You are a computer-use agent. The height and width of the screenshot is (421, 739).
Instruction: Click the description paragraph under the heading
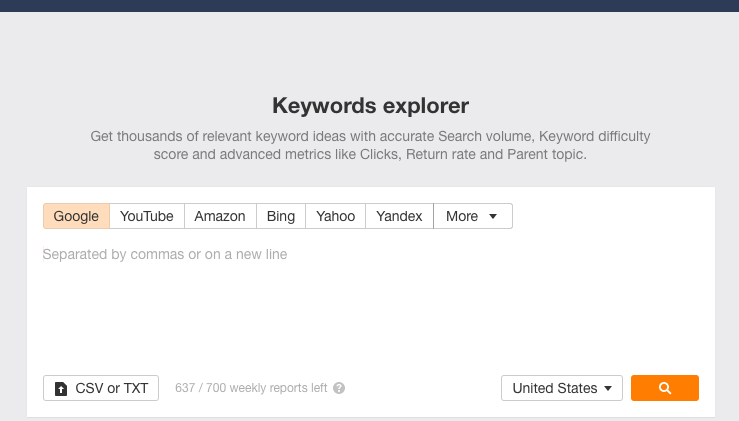click(x=370, y=145)
